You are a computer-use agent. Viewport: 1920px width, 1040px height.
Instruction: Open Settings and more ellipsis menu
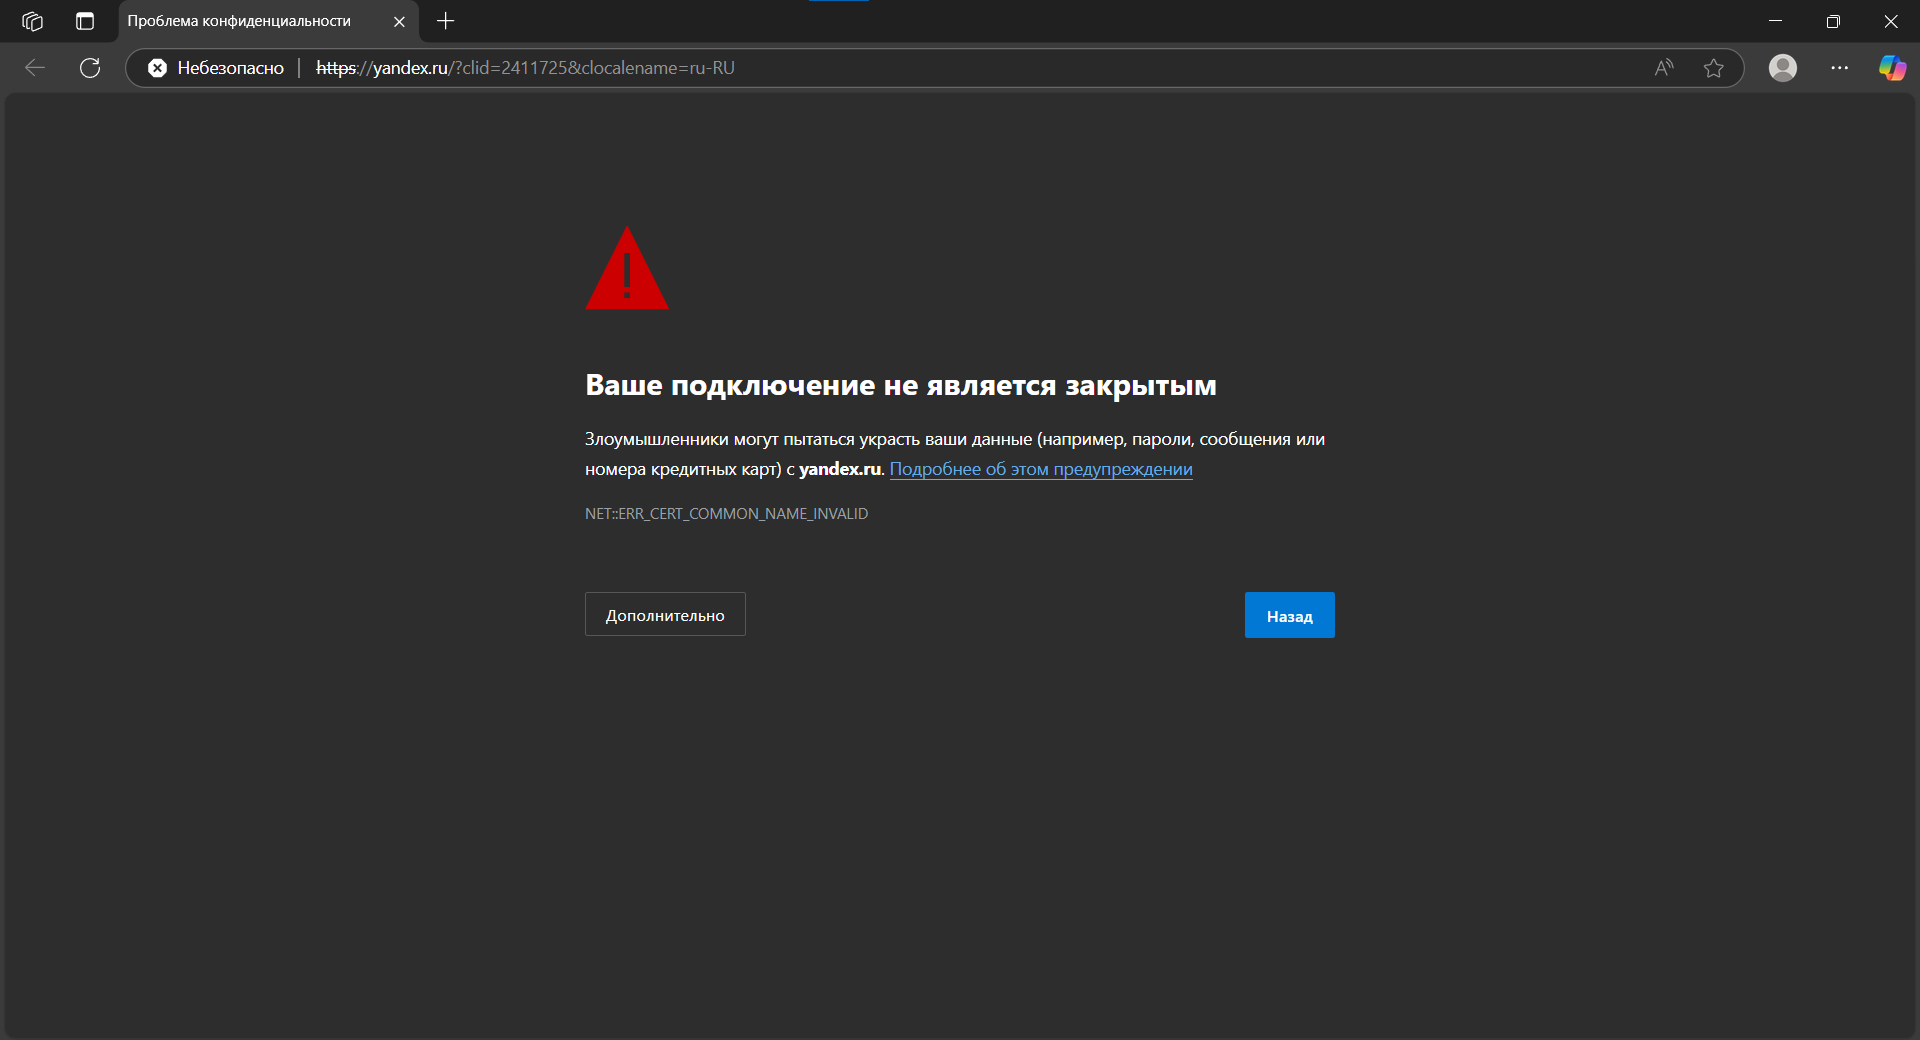tap(1840, 68)
